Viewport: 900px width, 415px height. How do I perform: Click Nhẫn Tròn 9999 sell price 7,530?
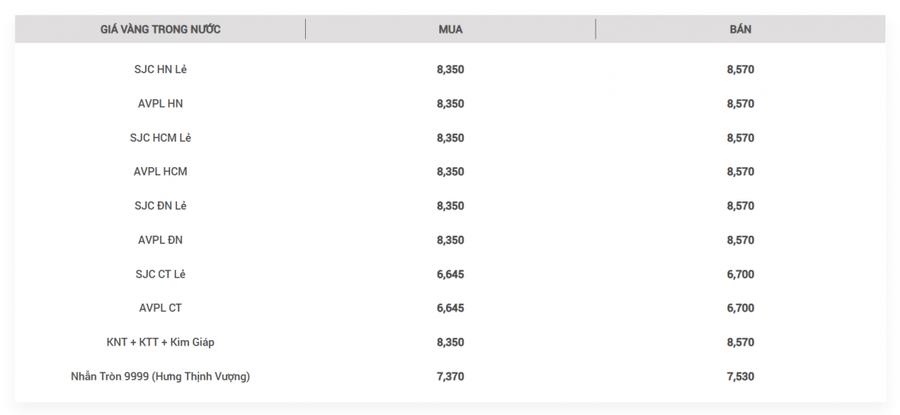(x=740, y=377)
